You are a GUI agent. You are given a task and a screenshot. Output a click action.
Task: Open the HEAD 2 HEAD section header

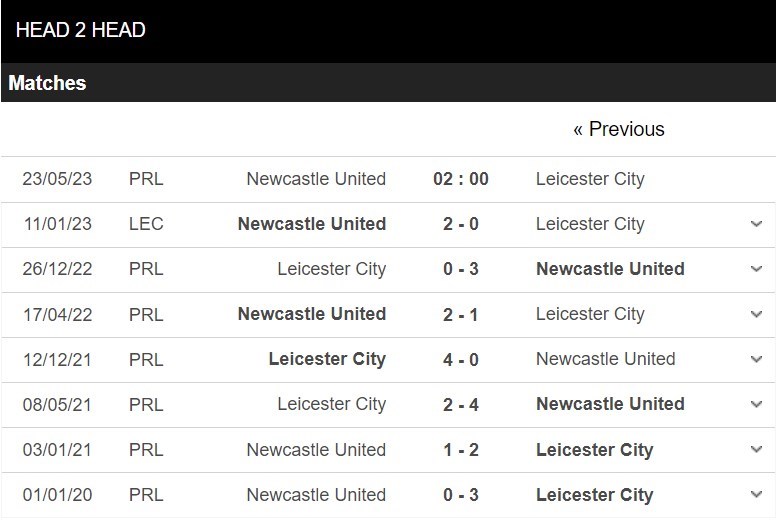point(81,30)
